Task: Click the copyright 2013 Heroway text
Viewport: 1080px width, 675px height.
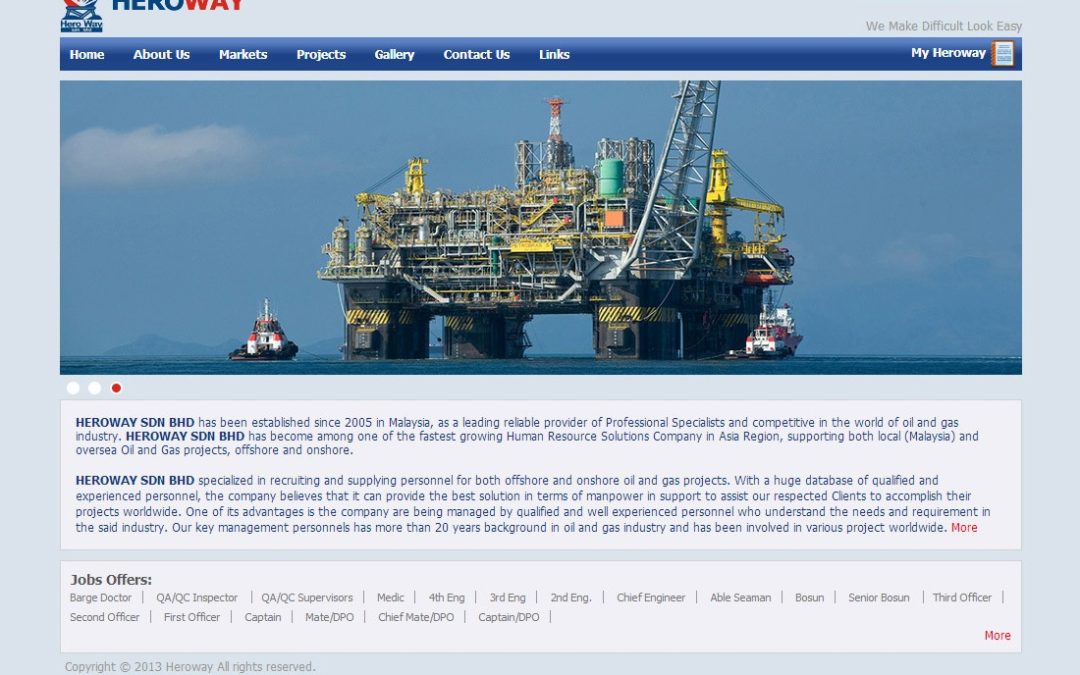Action: [x=190, y=667]
